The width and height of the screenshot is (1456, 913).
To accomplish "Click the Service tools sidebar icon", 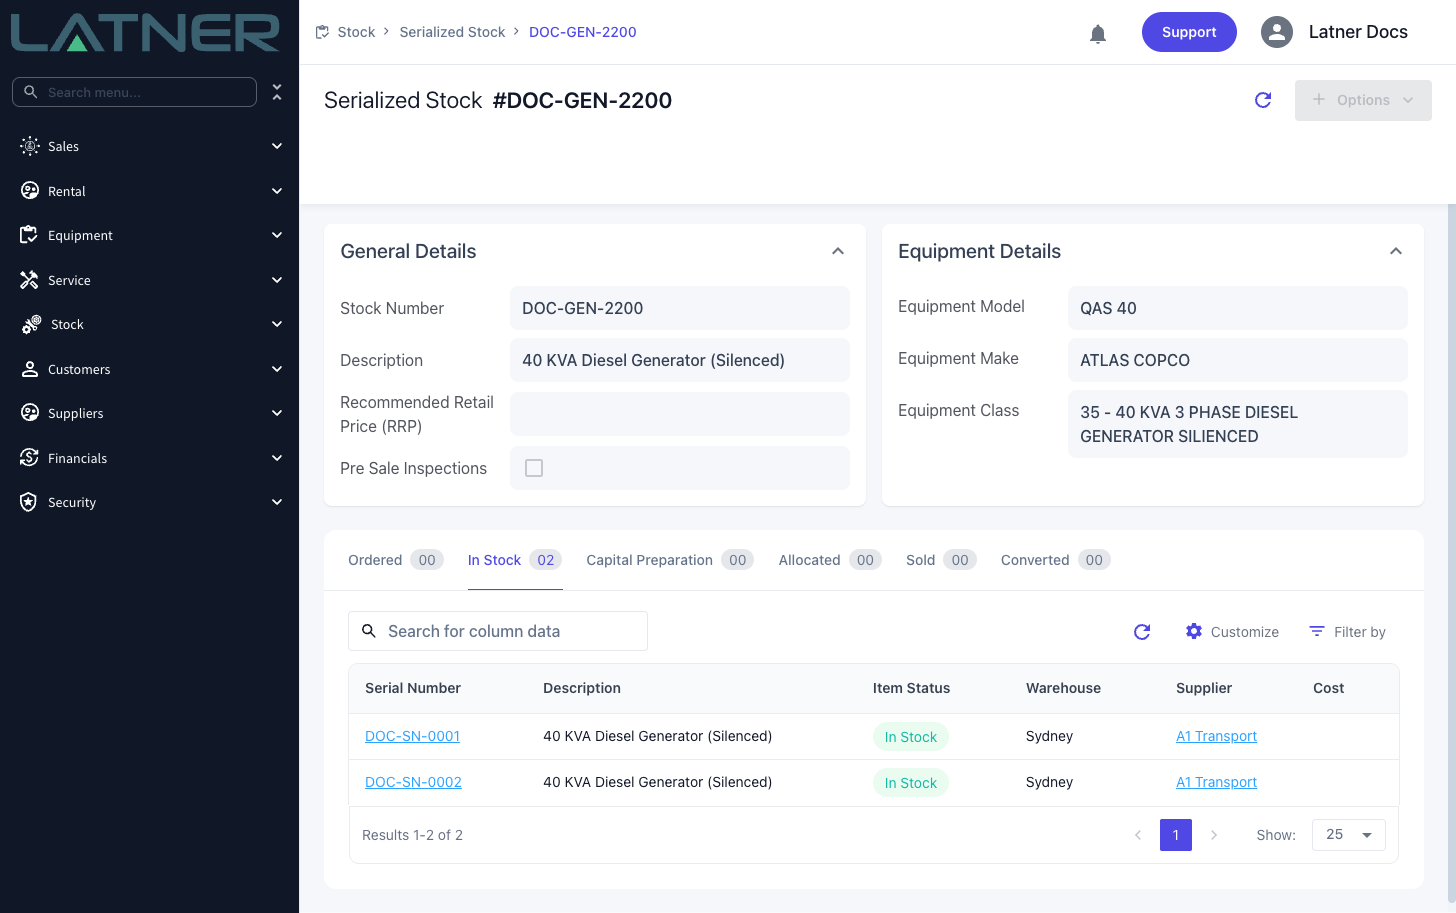I will coord(29,280).
